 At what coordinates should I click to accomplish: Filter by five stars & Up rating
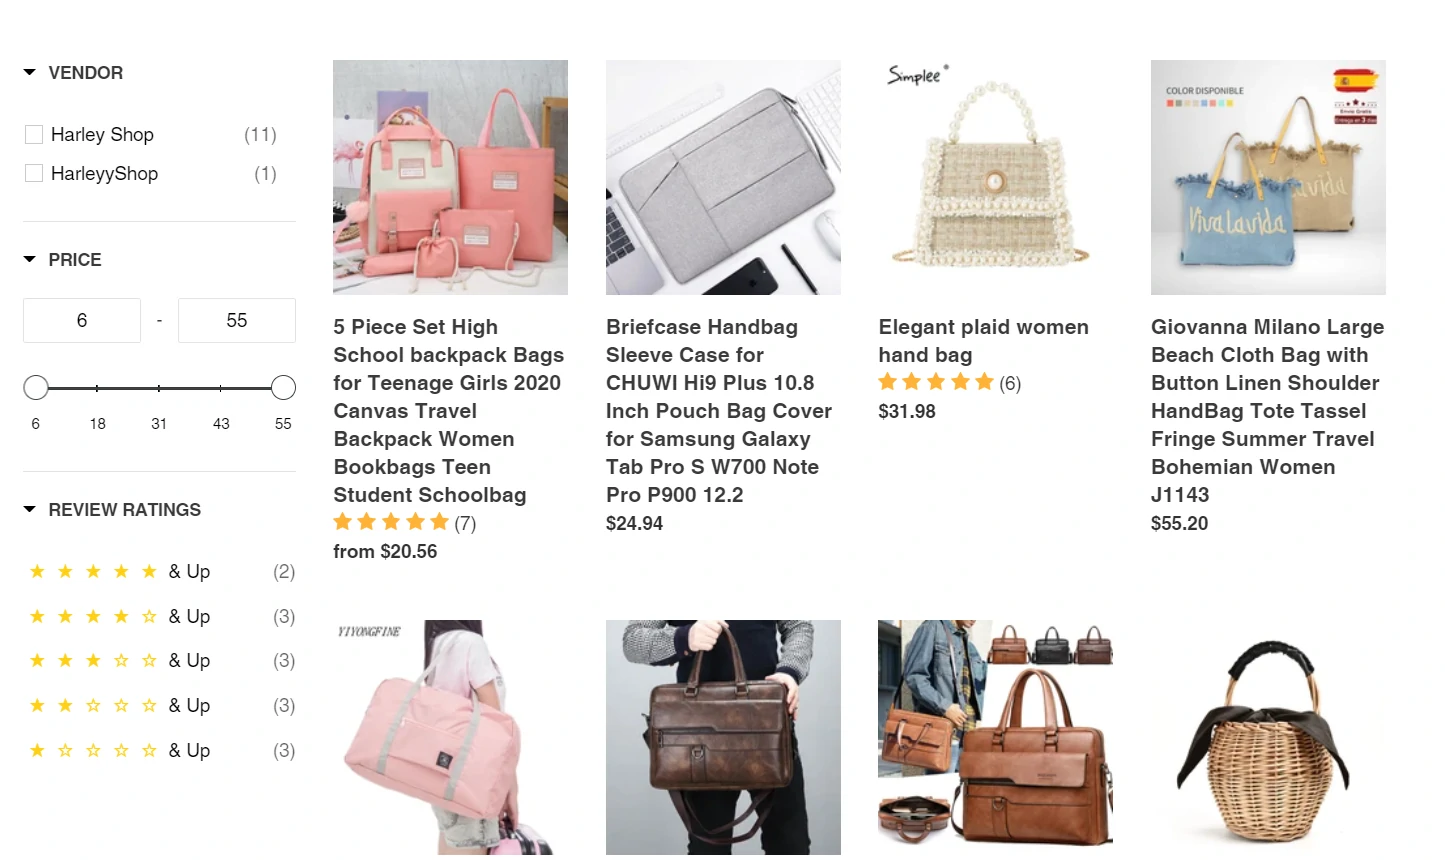pyautogui.click(x=160, y=572)
